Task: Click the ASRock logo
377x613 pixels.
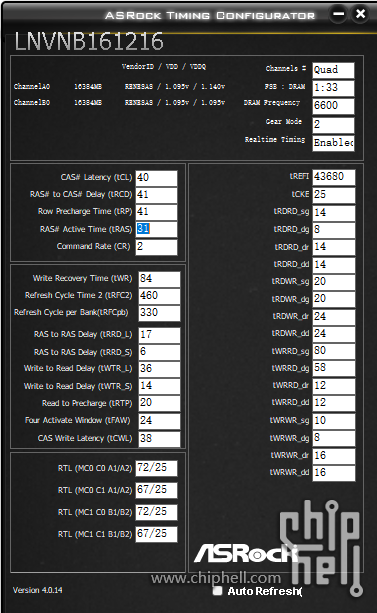Action: 246,553
